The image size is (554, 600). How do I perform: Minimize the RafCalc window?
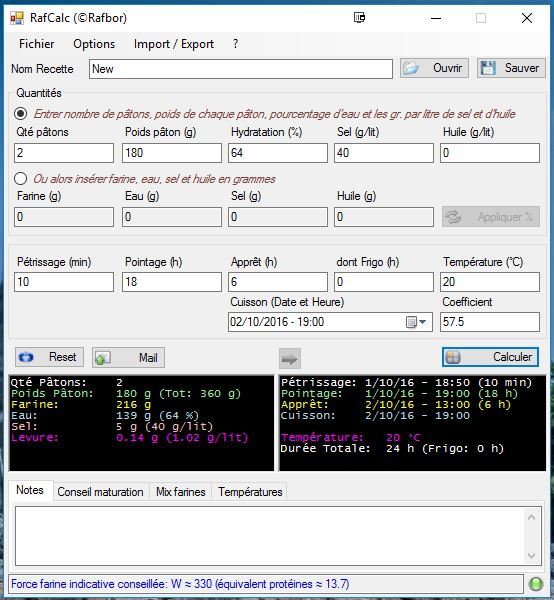pos(436,18)
